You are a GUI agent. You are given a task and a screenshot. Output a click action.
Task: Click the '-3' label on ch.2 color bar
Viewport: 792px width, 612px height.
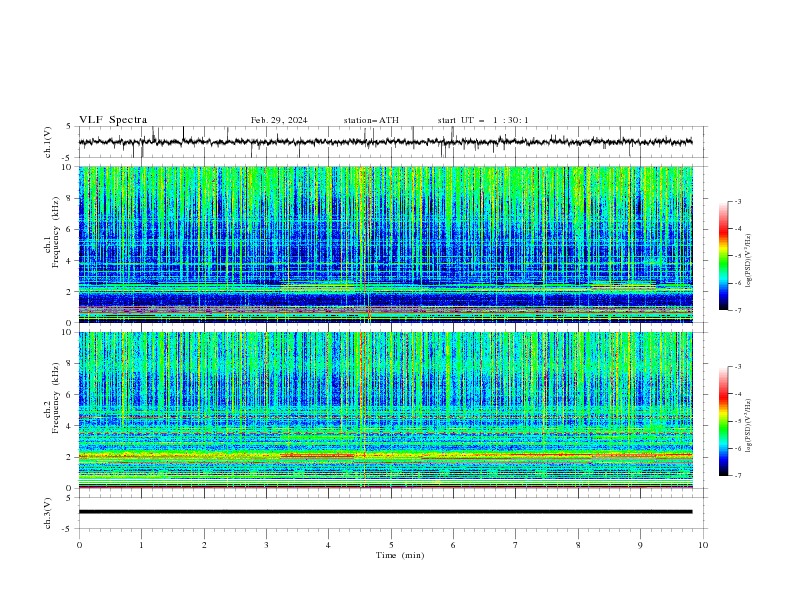click(738, 367)
